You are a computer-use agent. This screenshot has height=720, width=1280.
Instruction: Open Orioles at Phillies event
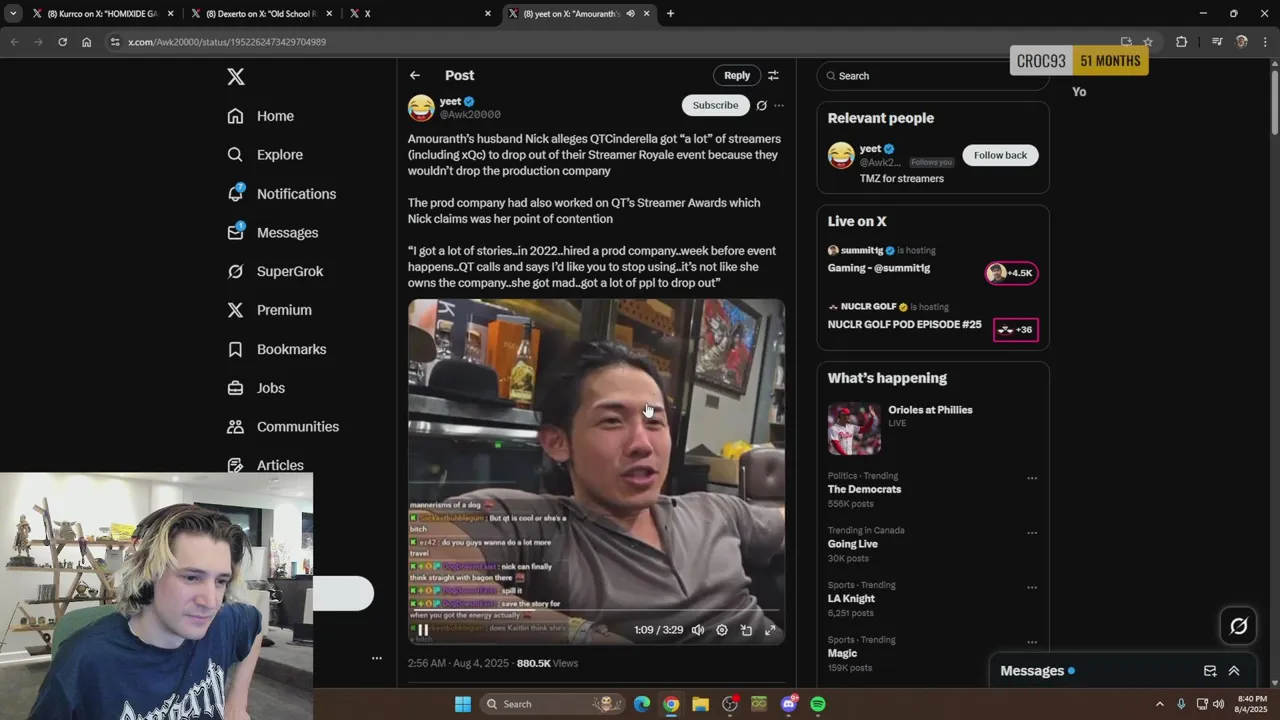click(x=932, y=428)
